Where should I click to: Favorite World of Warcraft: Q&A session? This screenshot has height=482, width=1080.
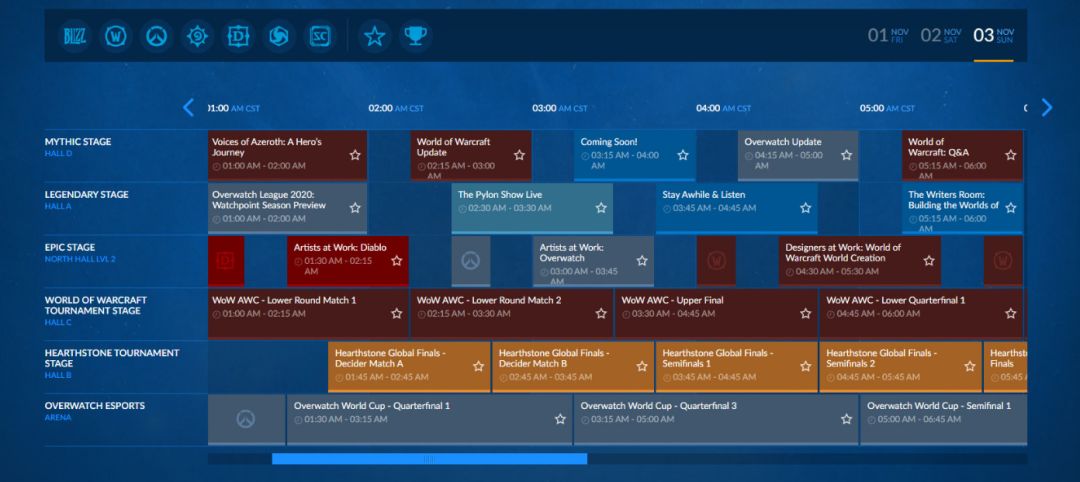tap(1010, 155)
